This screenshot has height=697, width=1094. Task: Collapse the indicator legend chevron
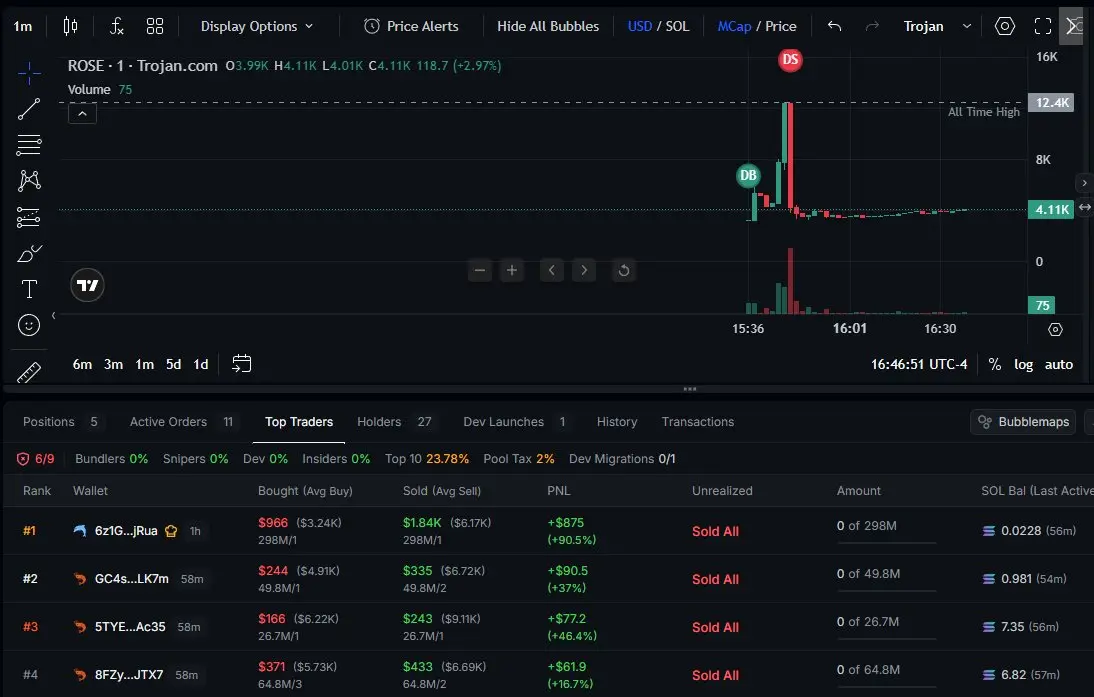(82, 113)
